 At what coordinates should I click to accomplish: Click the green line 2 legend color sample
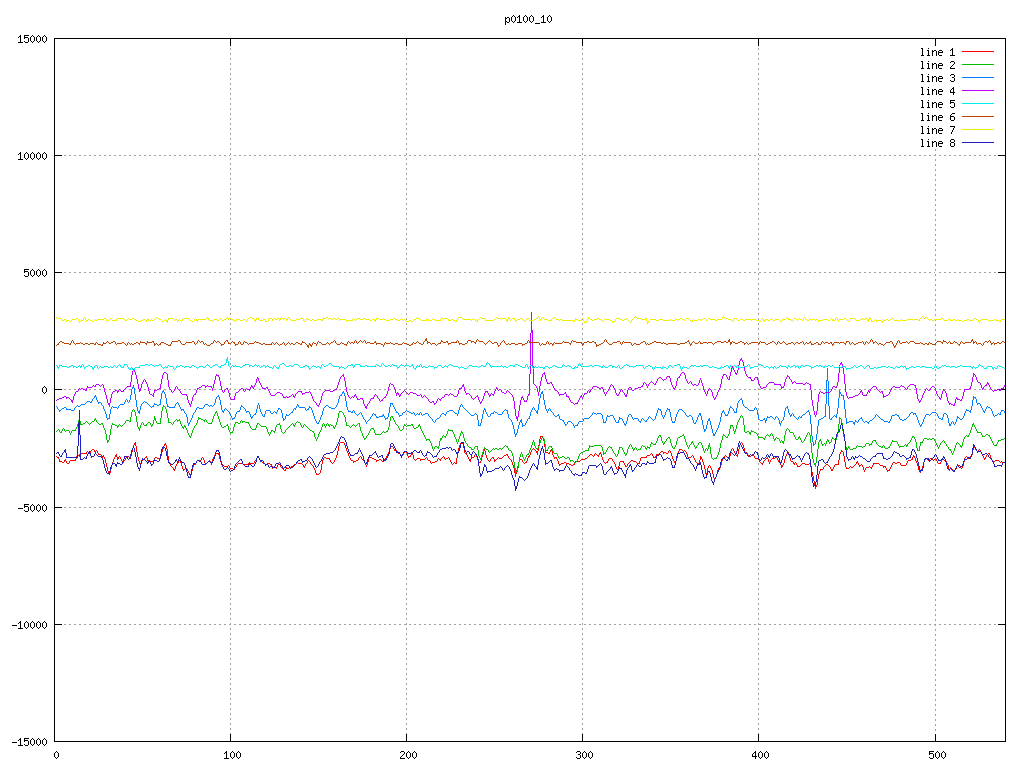tap(978, 65)
